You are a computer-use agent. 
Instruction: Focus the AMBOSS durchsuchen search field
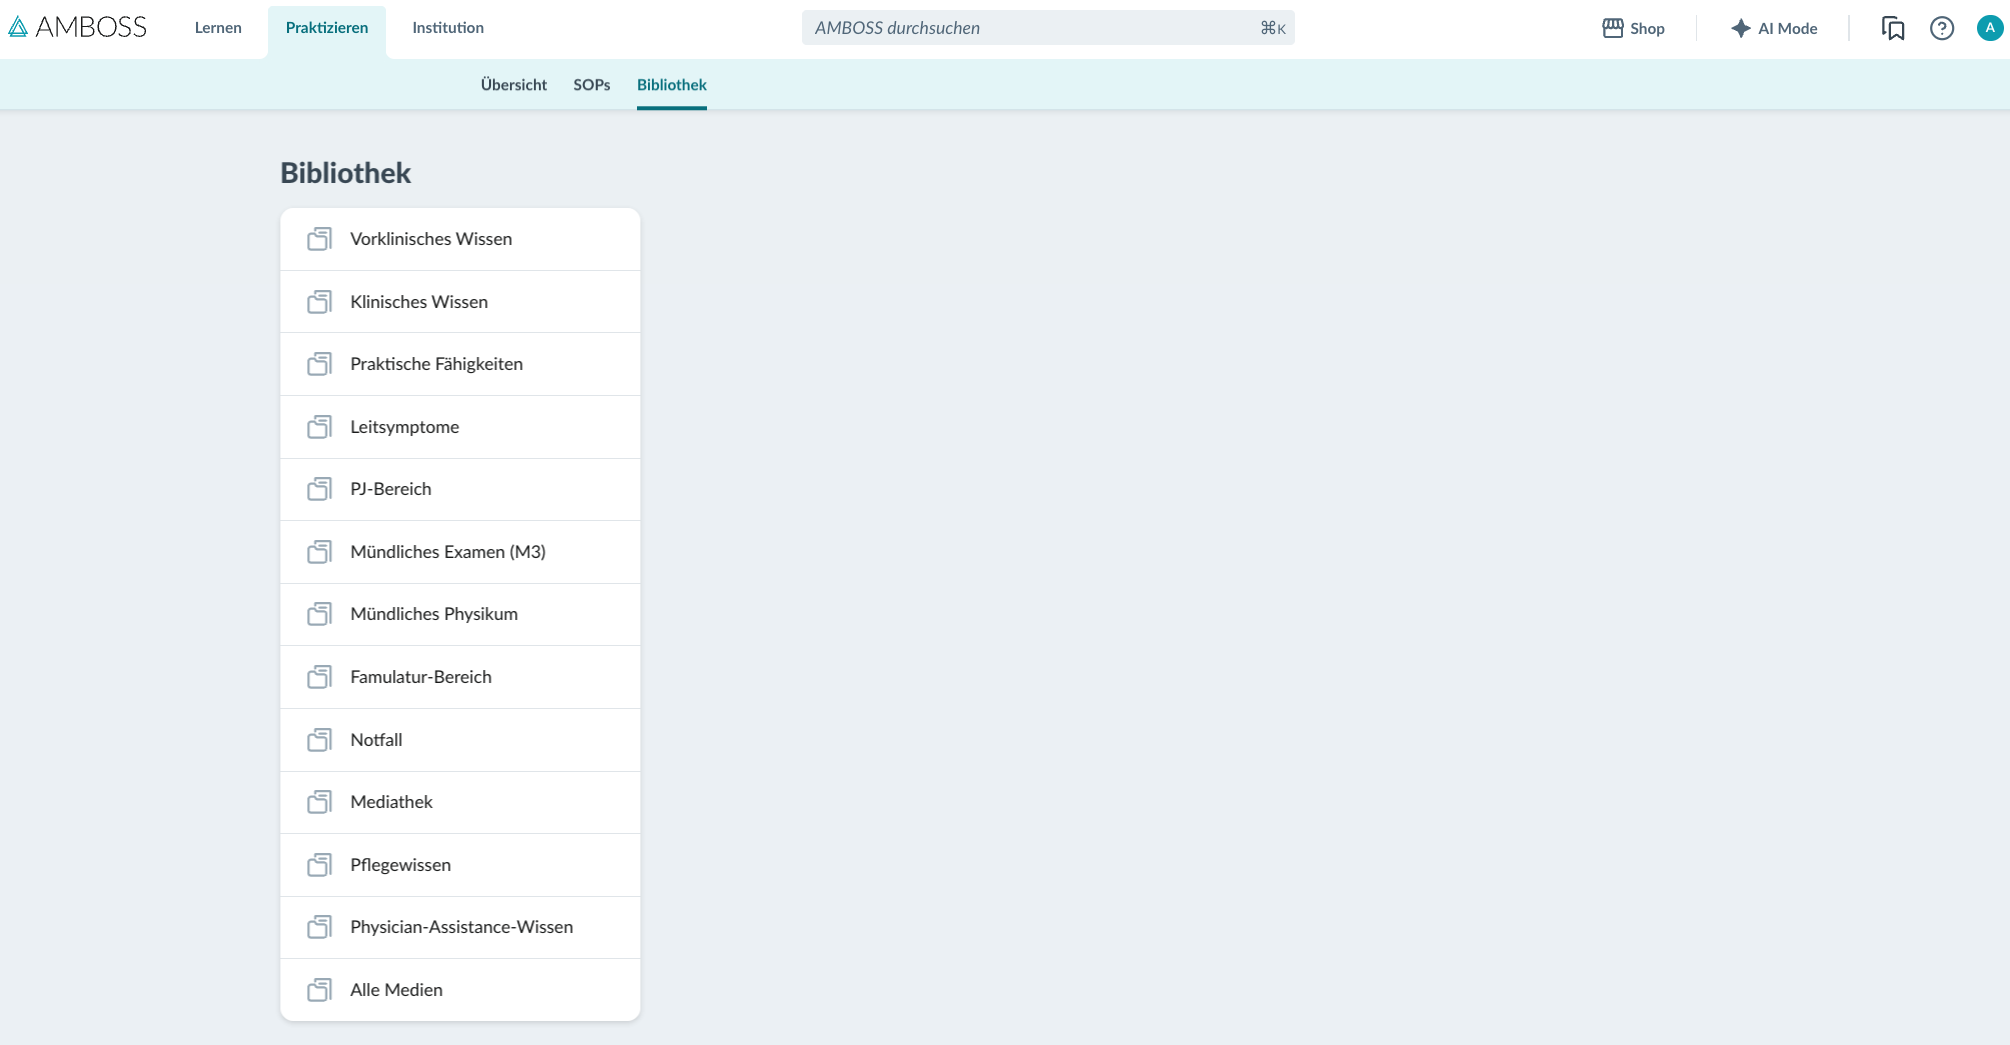(1048, 28)
